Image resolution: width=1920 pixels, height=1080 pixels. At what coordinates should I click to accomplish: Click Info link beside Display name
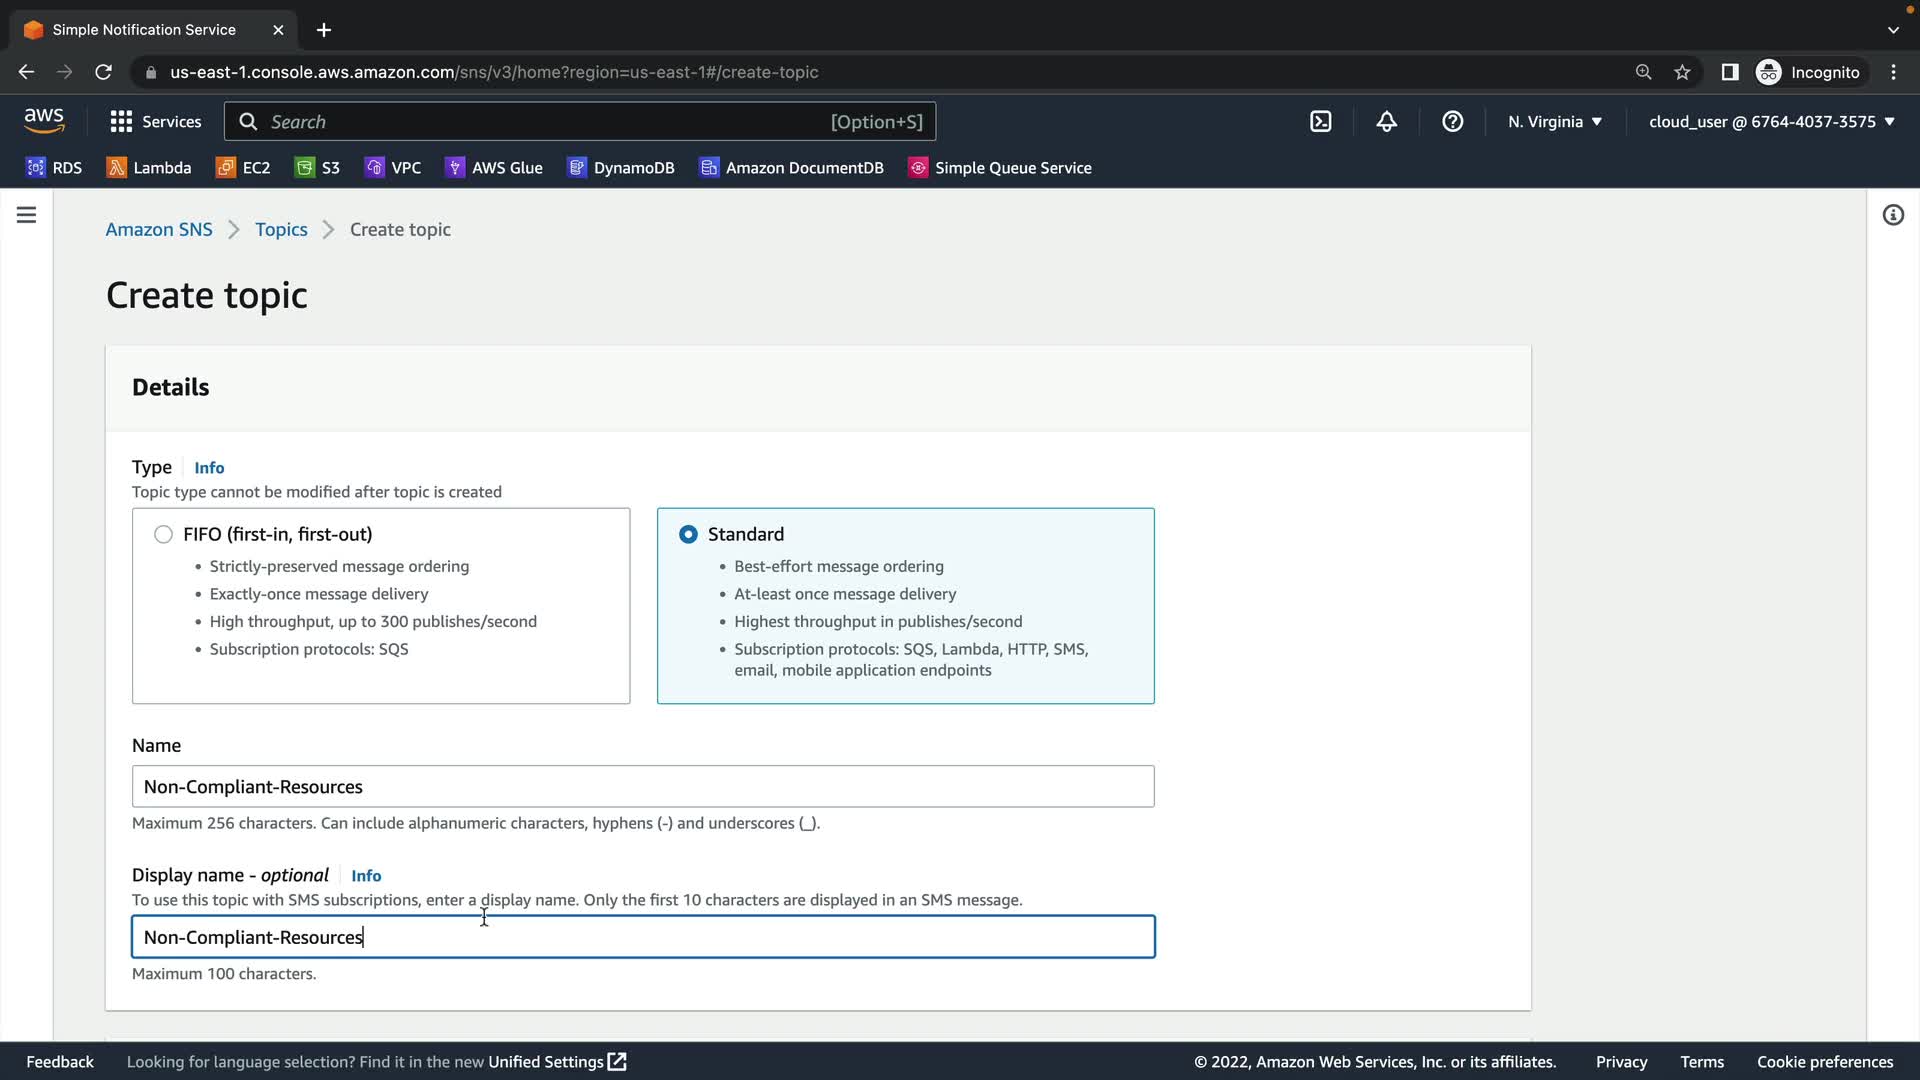366,876
